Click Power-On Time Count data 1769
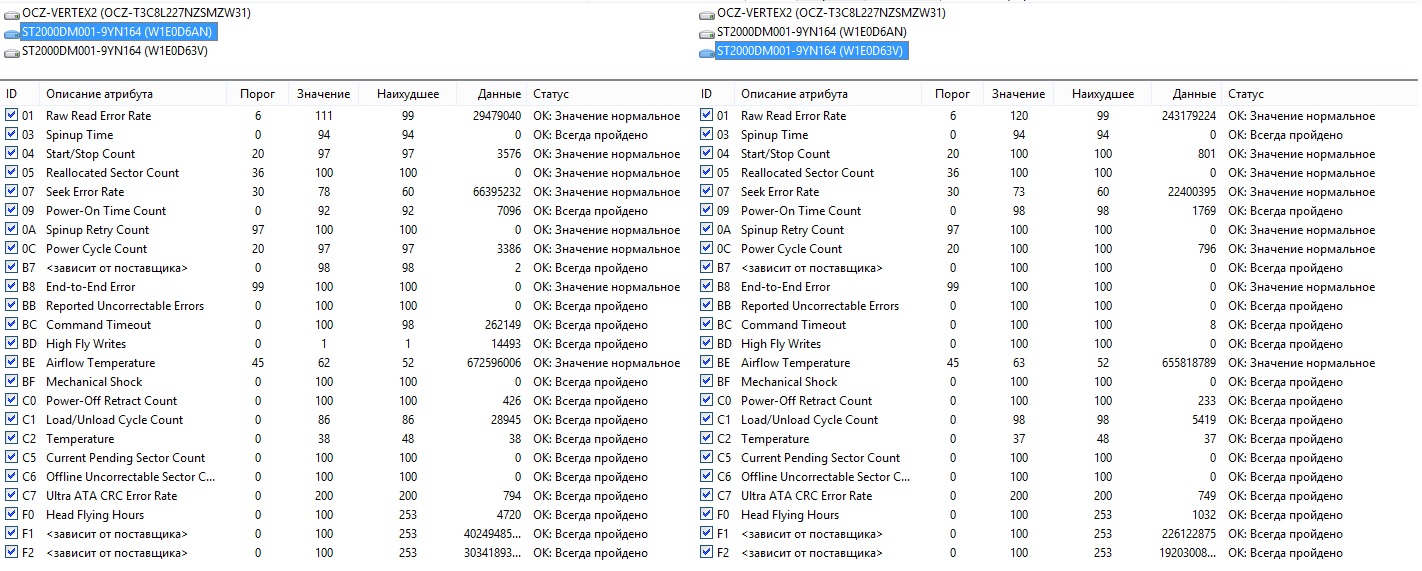The image size is (1422, 571). pos(1203,211)
